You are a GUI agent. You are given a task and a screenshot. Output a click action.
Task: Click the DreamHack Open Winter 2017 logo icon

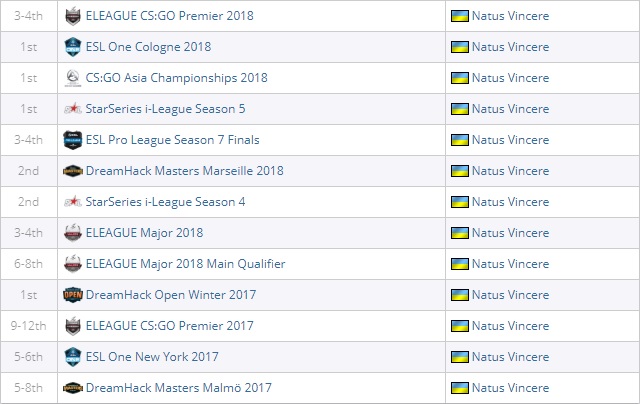click(73, 295)
